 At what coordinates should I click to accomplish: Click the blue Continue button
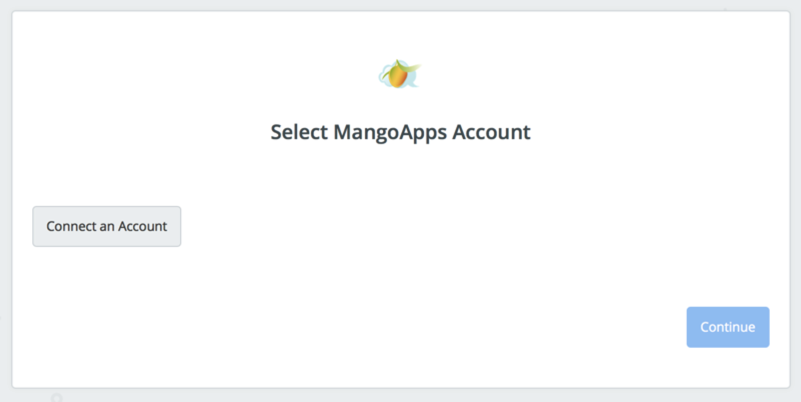pos(728,327)
